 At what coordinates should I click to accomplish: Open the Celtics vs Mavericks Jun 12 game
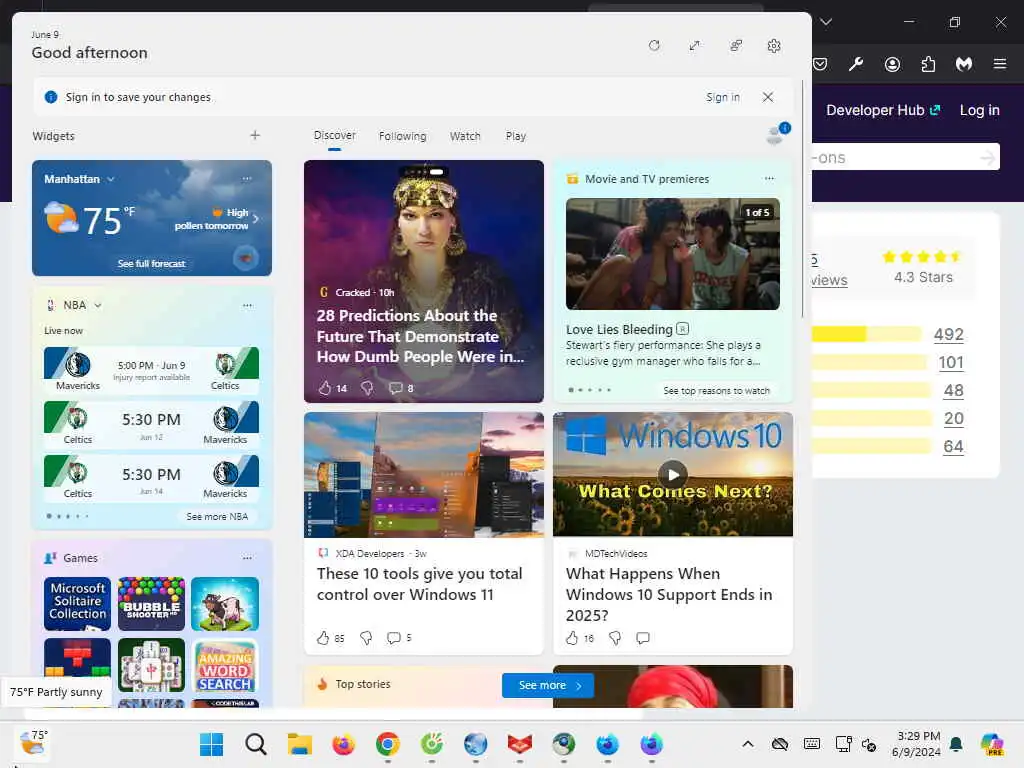coord(152,424)
